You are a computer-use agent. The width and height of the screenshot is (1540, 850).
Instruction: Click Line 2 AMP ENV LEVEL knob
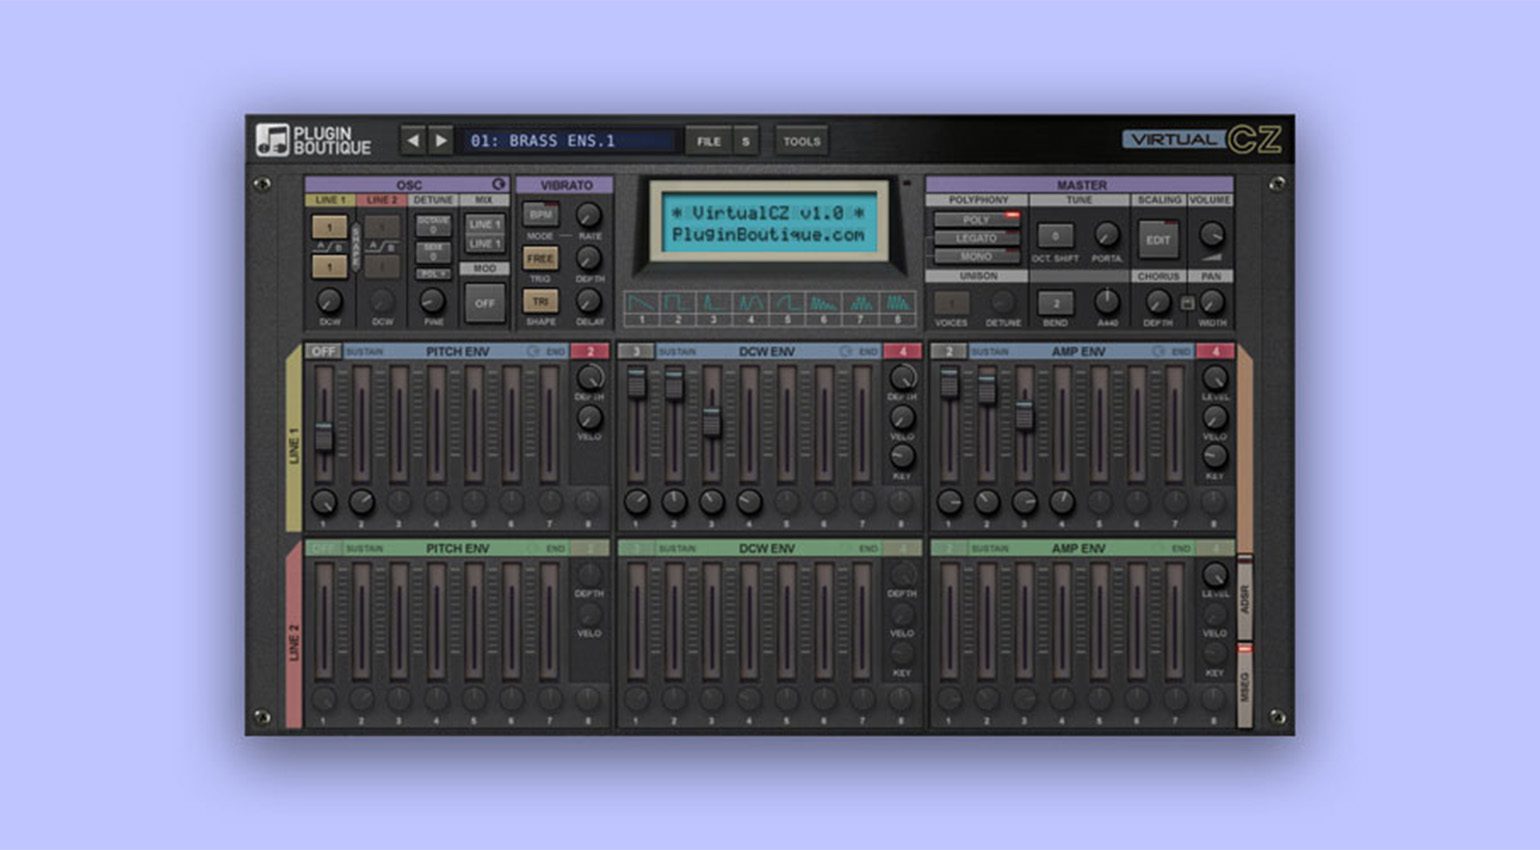coord(1215,574)
